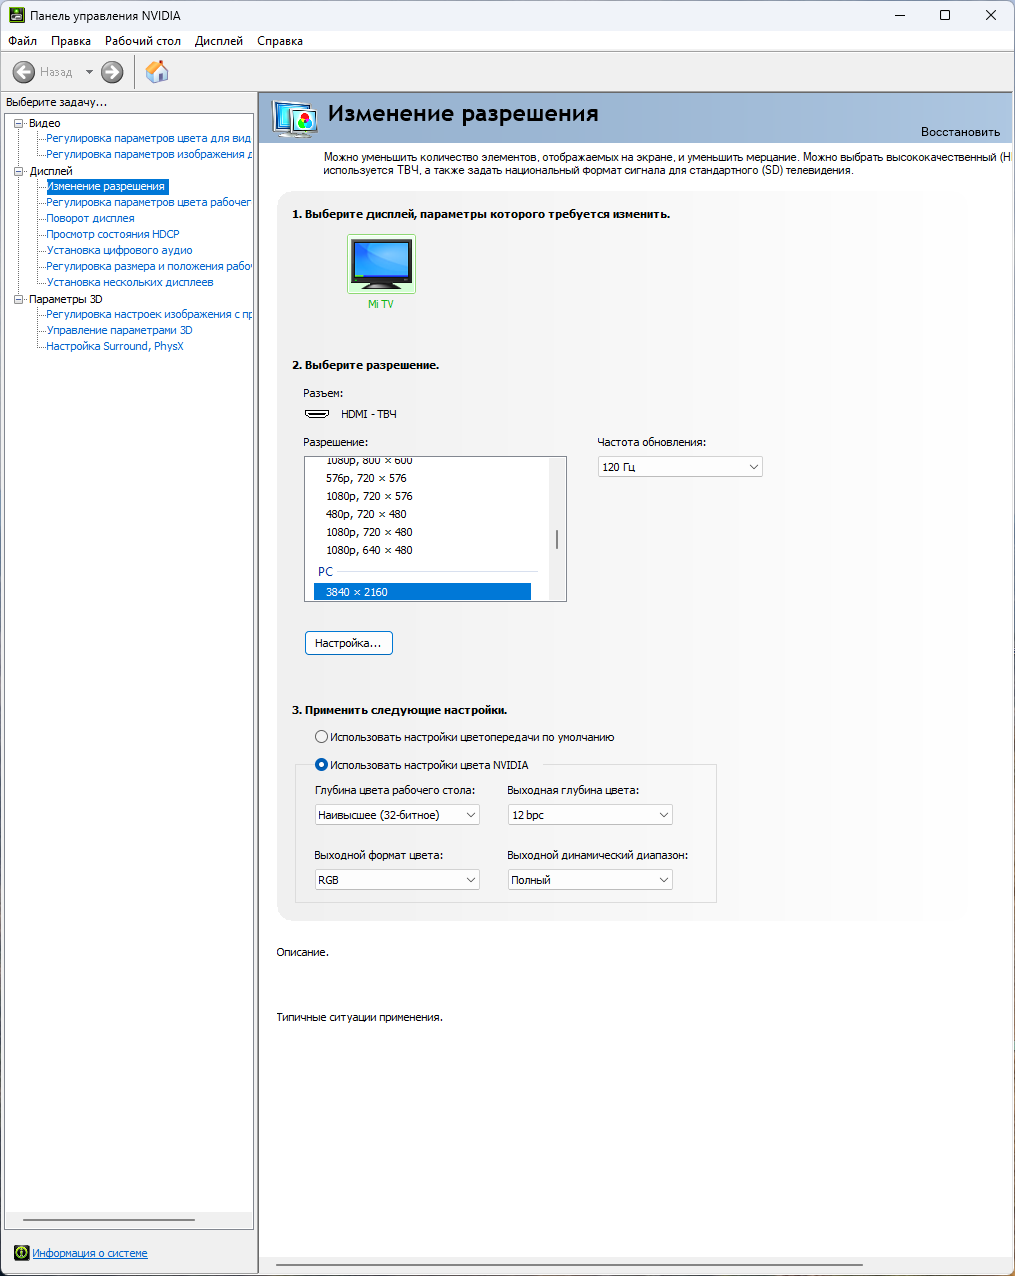Select NVIDIA color settings radio button

pyautogui.click(x=321, y=765)
